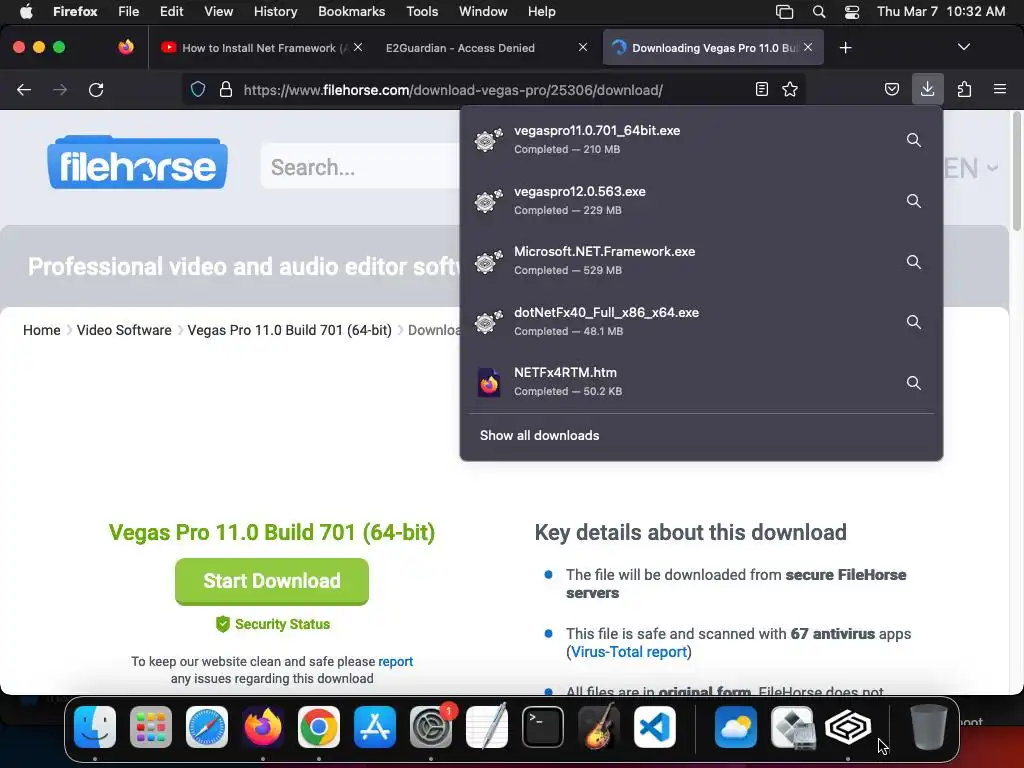Open TextEdit from the Dock
The image size is (1024, 768).
[x=487, y=727]
